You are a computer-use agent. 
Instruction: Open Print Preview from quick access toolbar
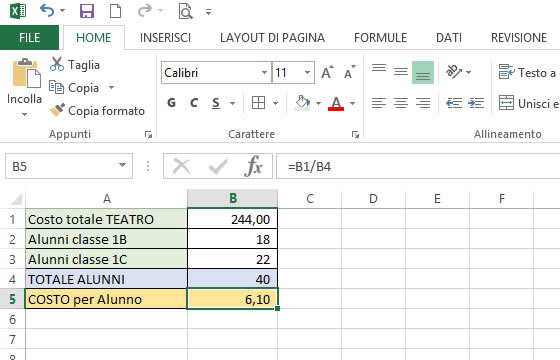point(185,11)
